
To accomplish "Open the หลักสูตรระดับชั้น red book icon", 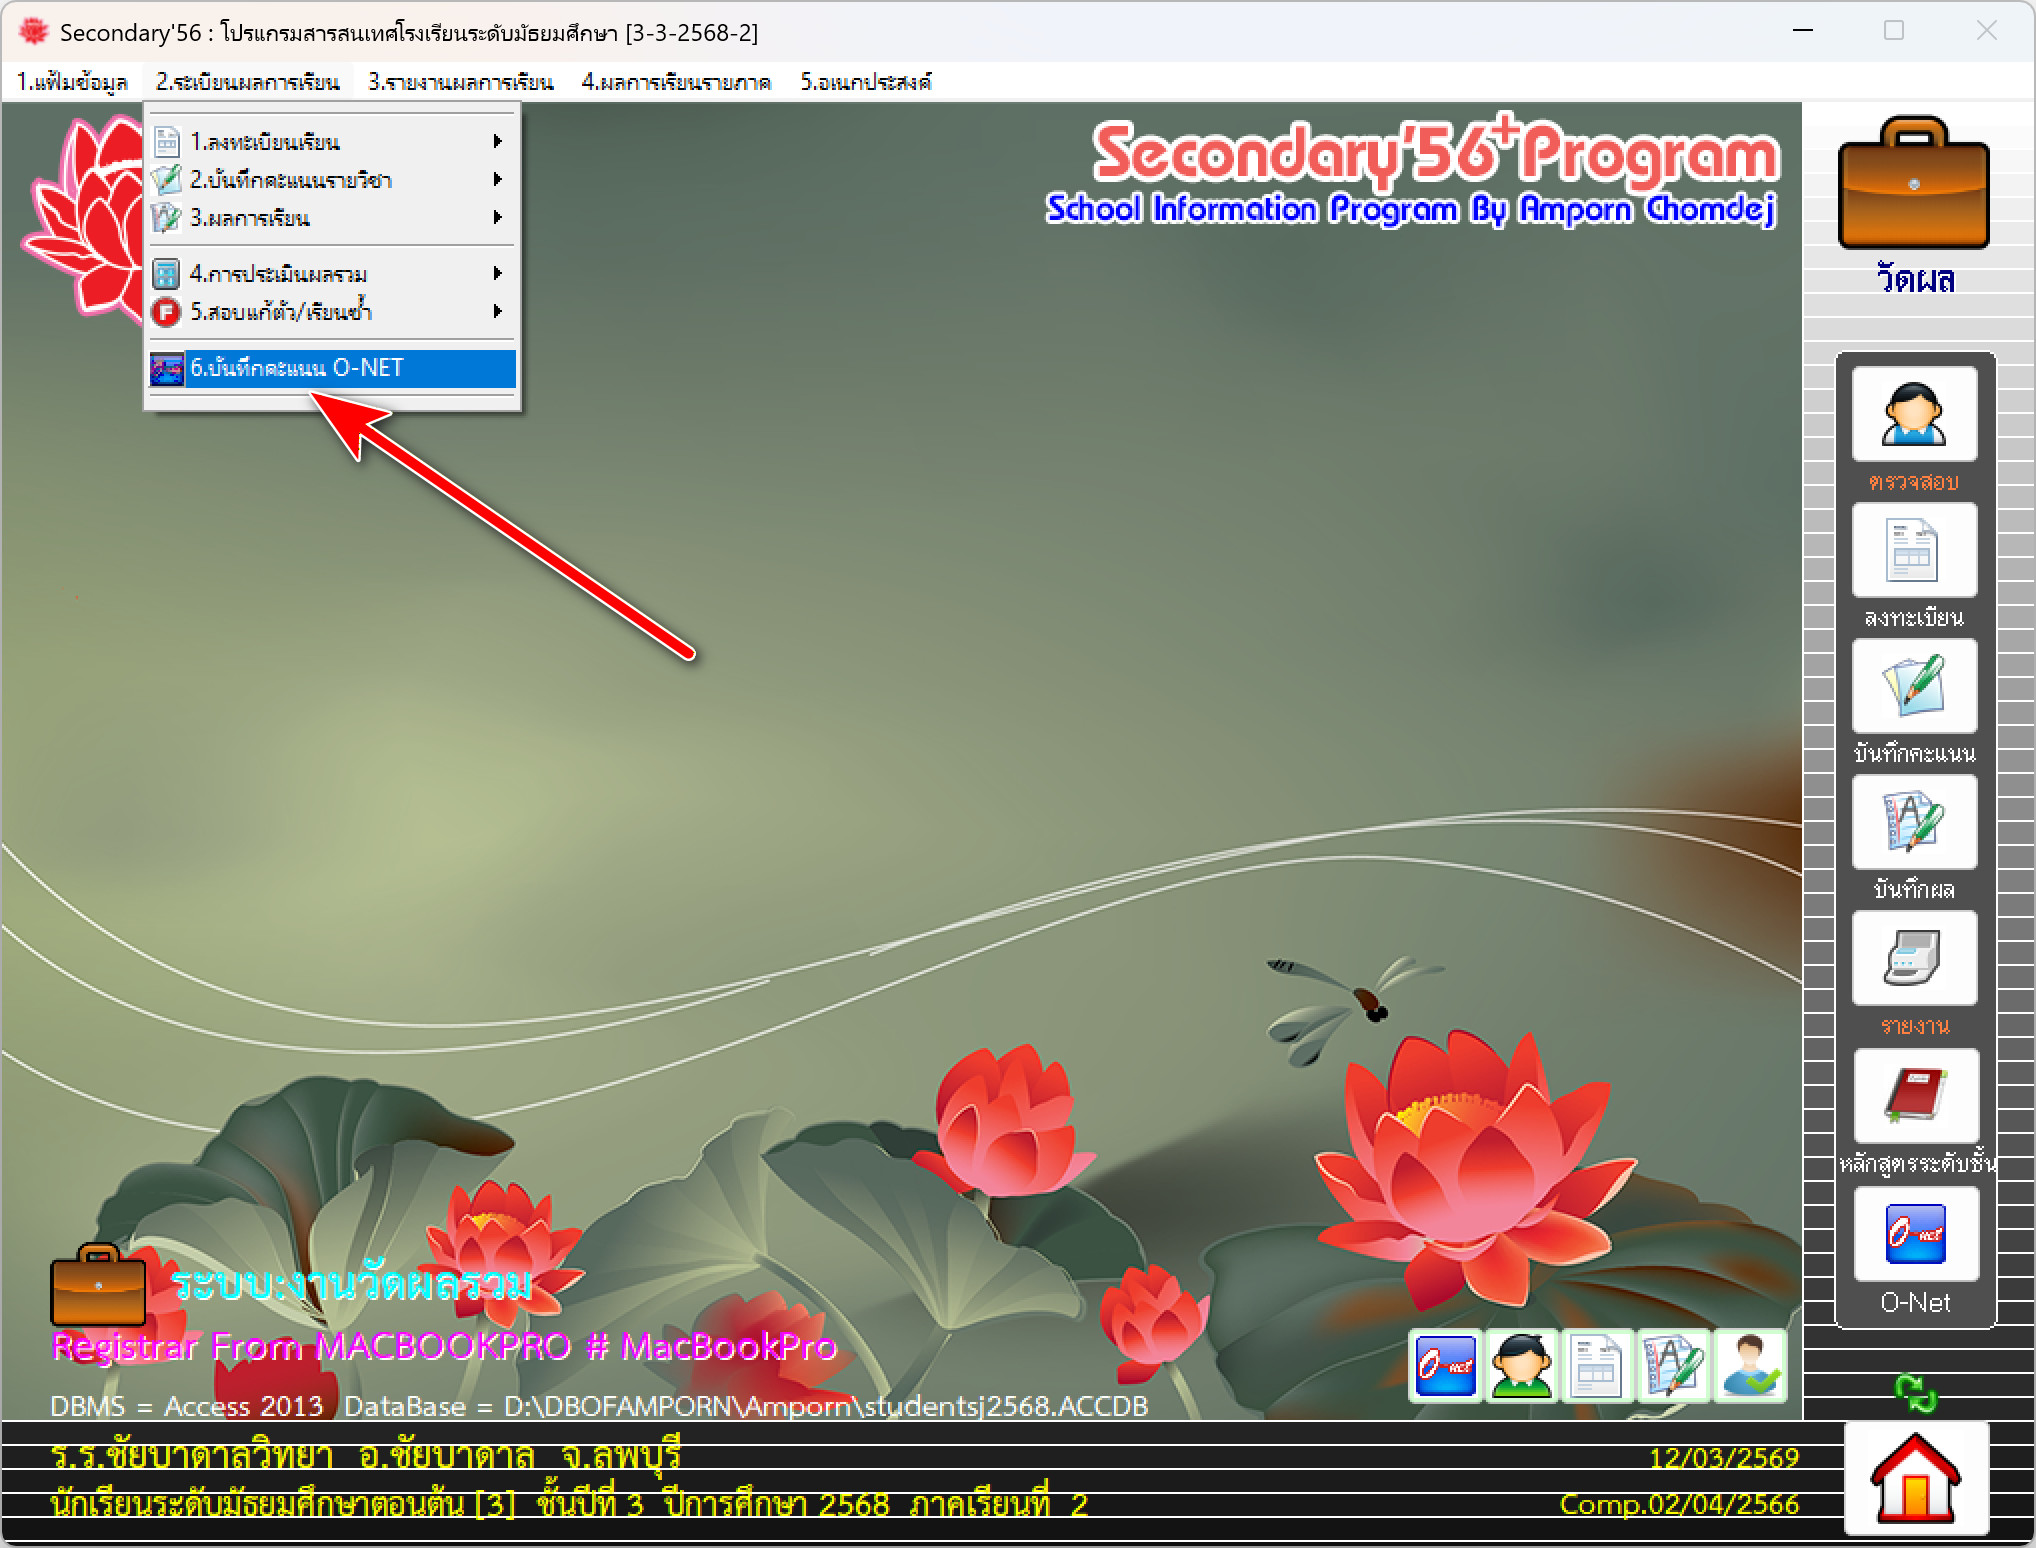I will click(1915, 1096).
